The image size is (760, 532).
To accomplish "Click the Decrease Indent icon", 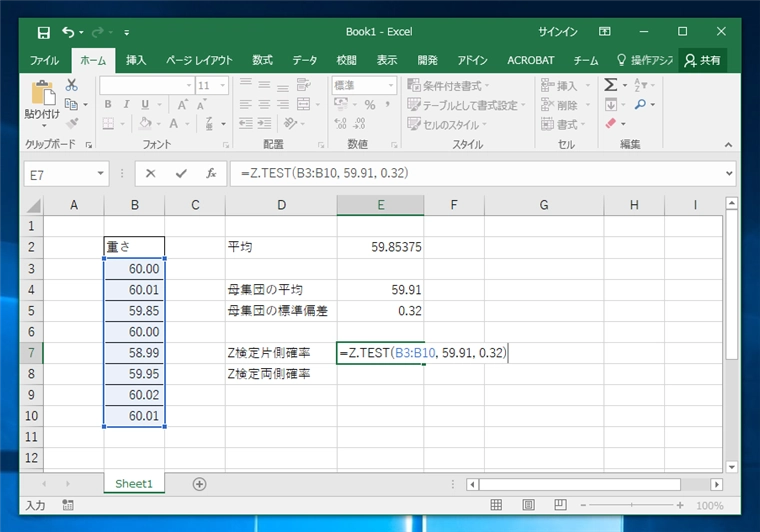I will (246, 124).
